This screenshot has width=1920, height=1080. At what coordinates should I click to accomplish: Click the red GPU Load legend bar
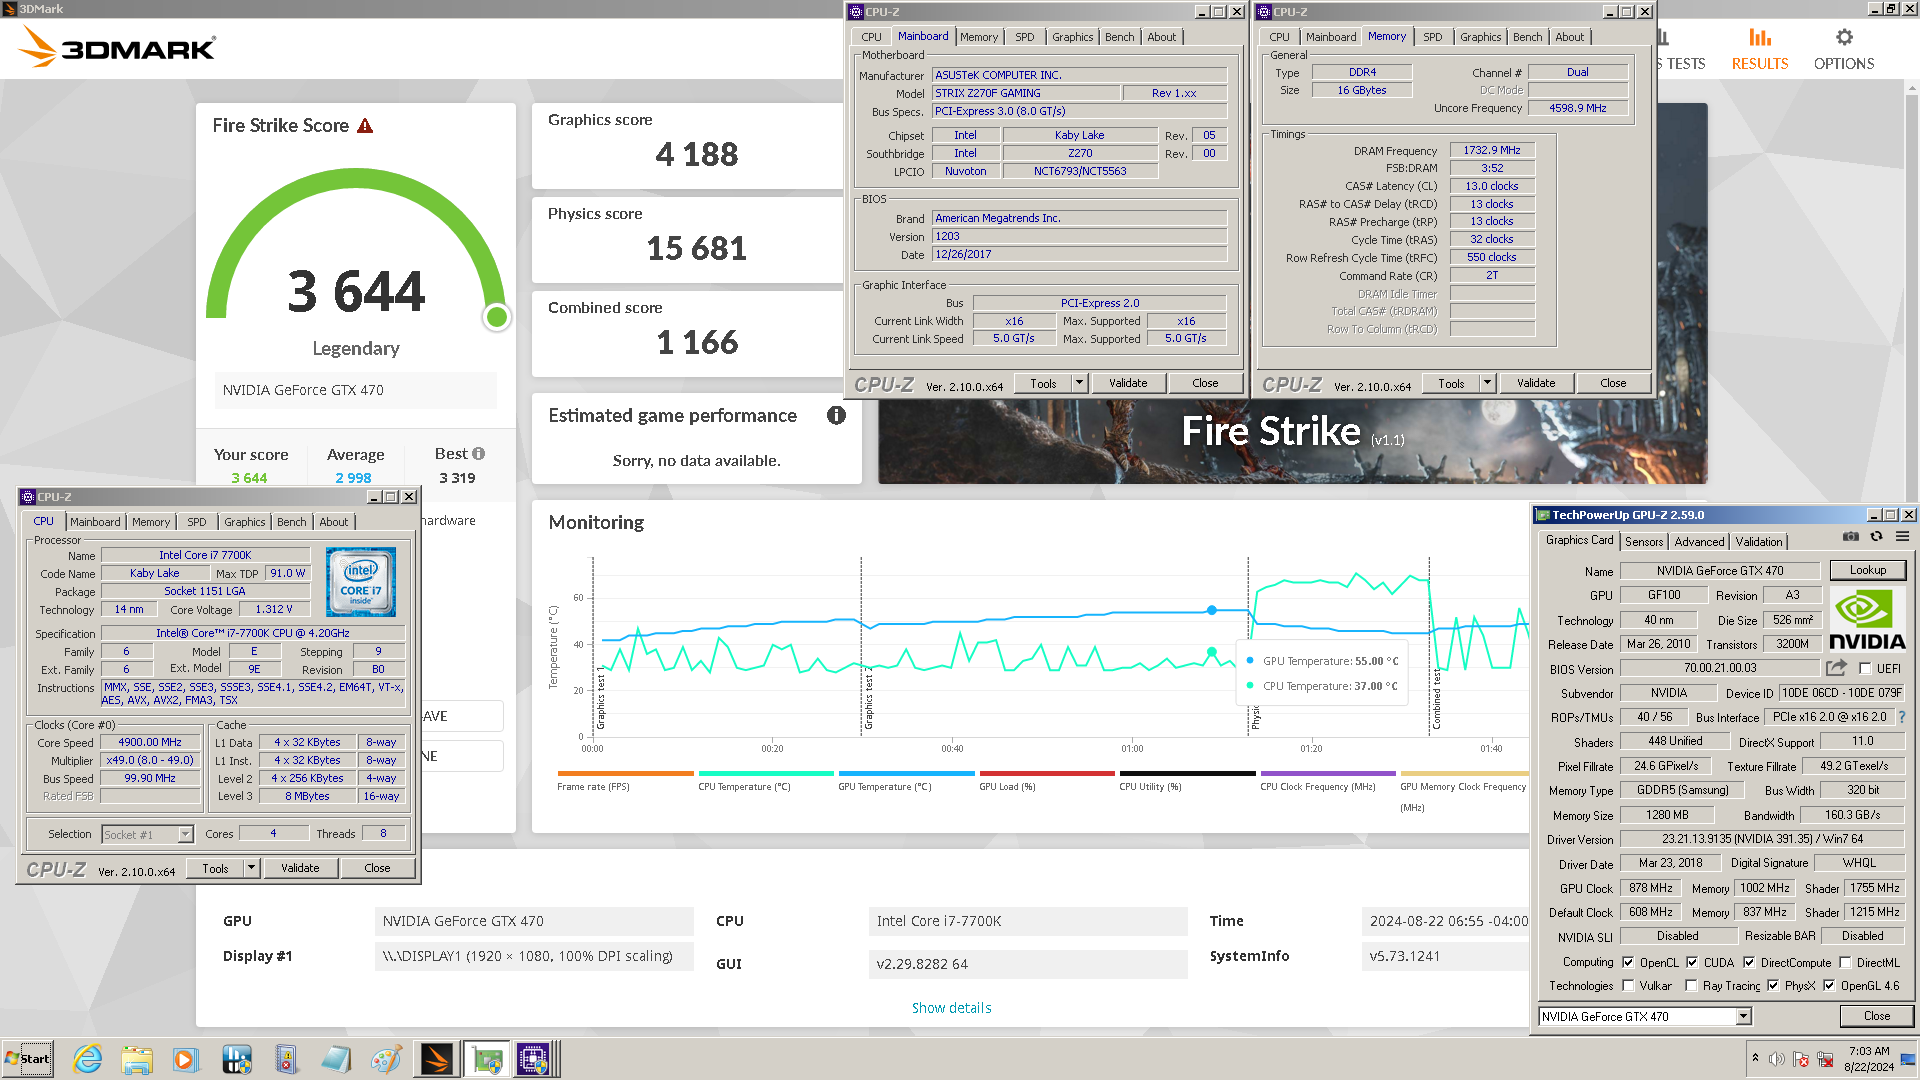pyautogui.click(x=1047, y=773)
